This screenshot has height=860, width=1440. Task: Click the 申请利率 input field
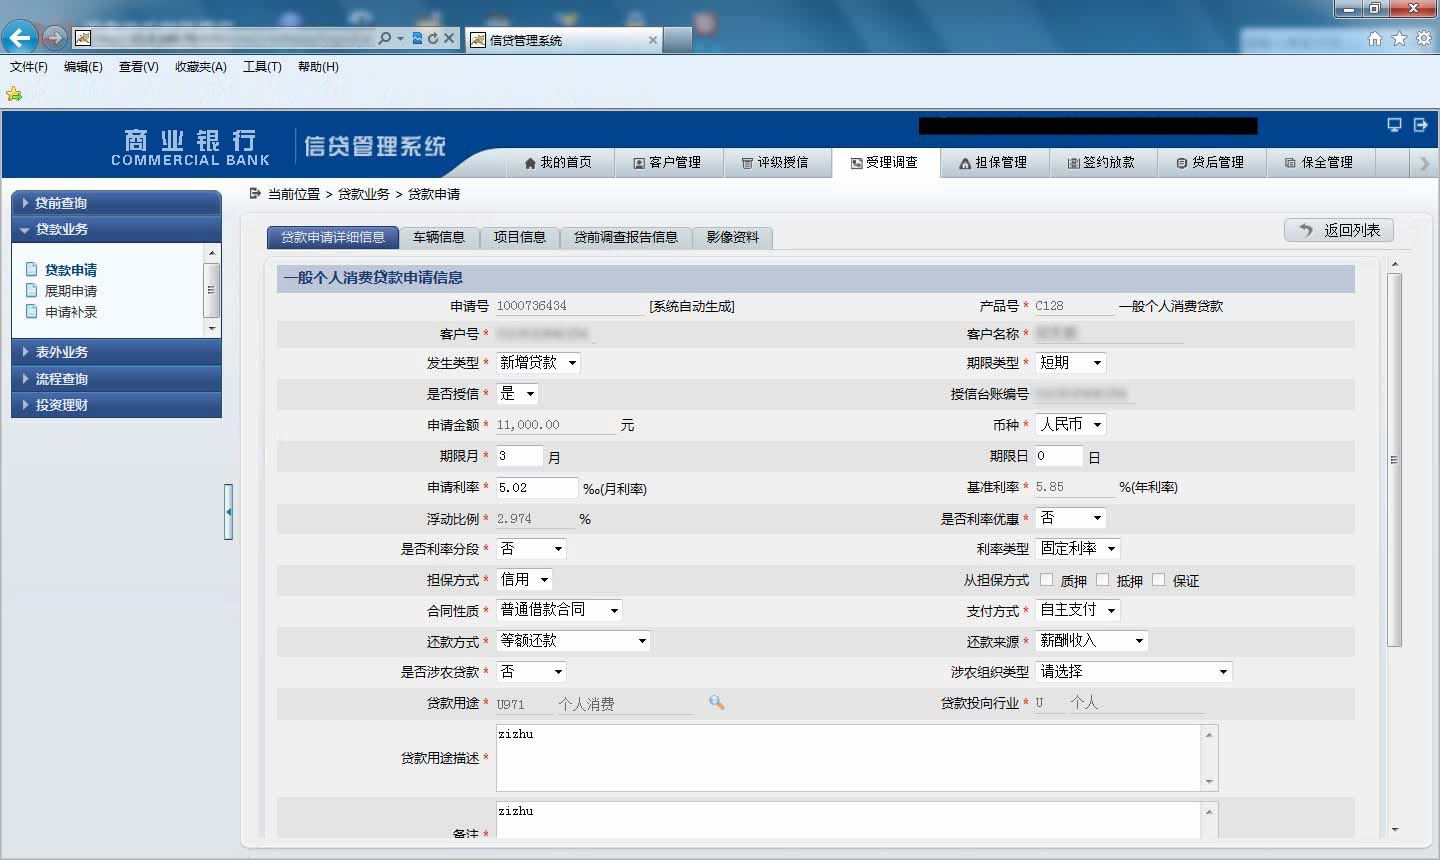(x=537, y=488)
